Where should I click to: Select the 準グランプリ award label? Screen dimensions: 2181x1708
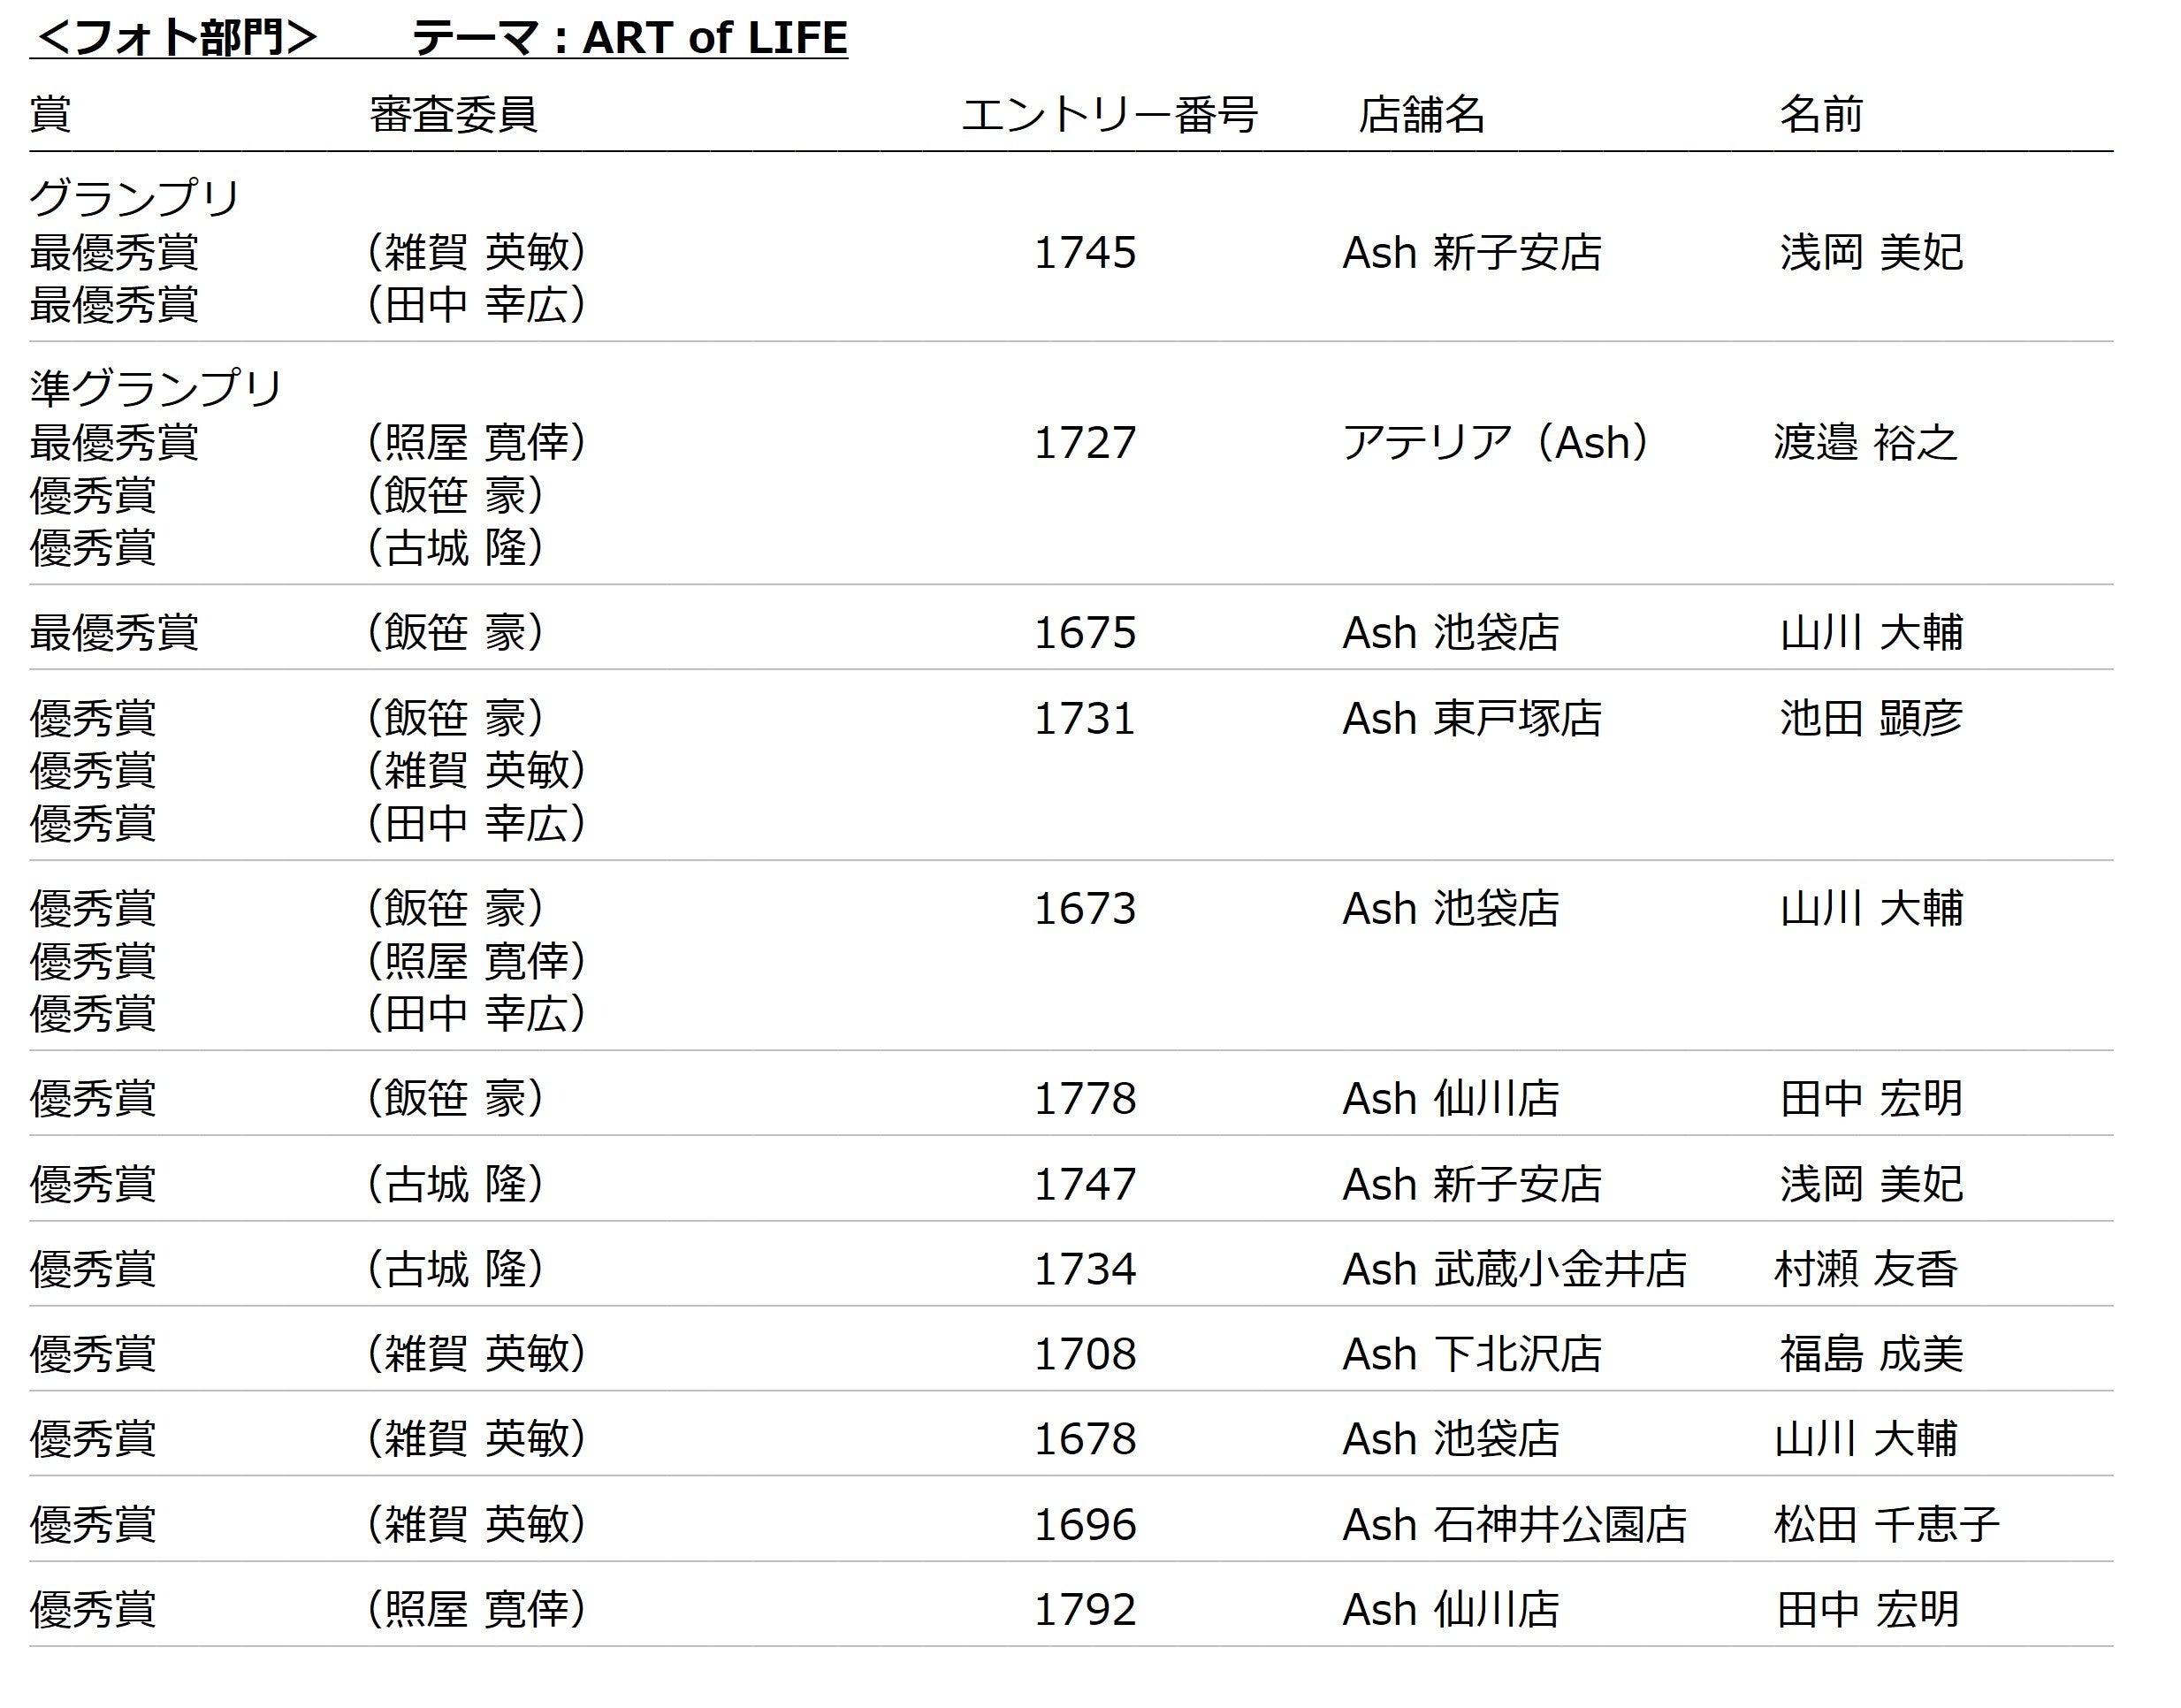(x=156, y=388)
